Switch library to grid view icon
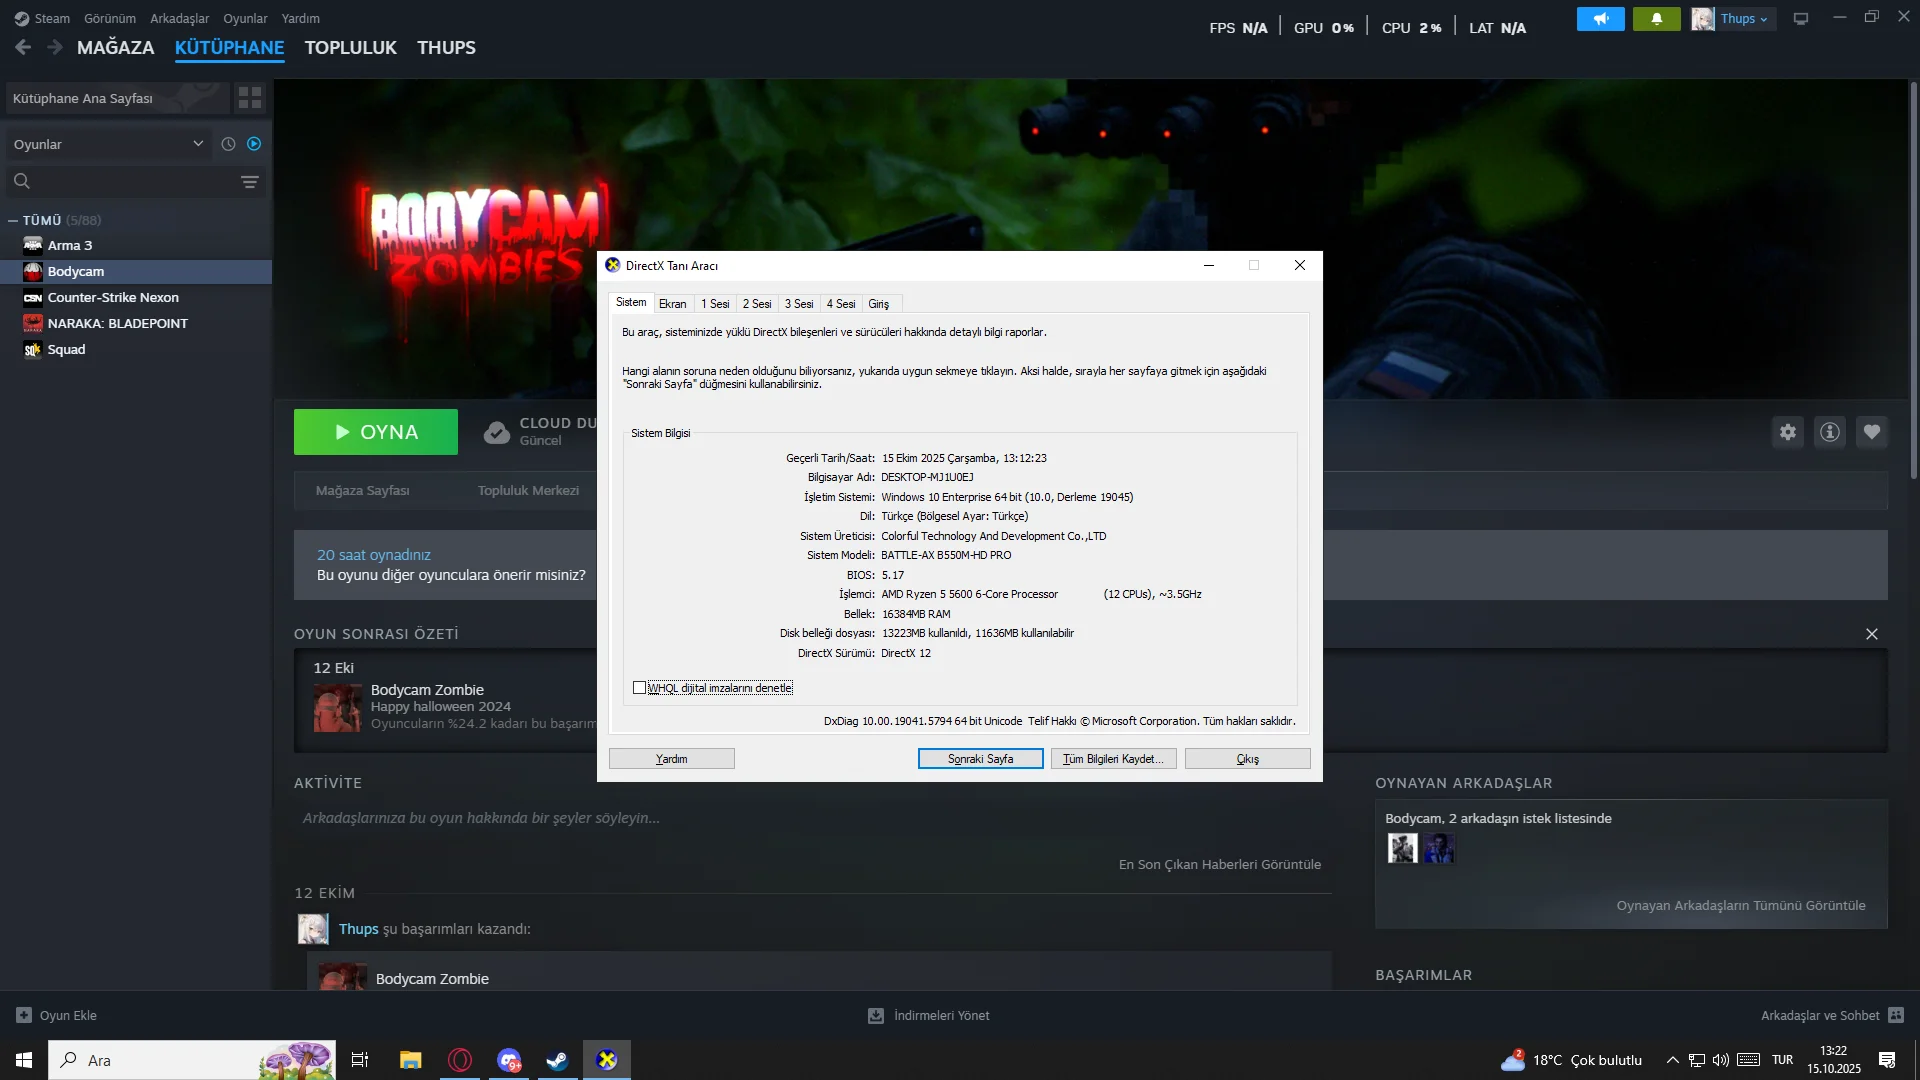 250,98
